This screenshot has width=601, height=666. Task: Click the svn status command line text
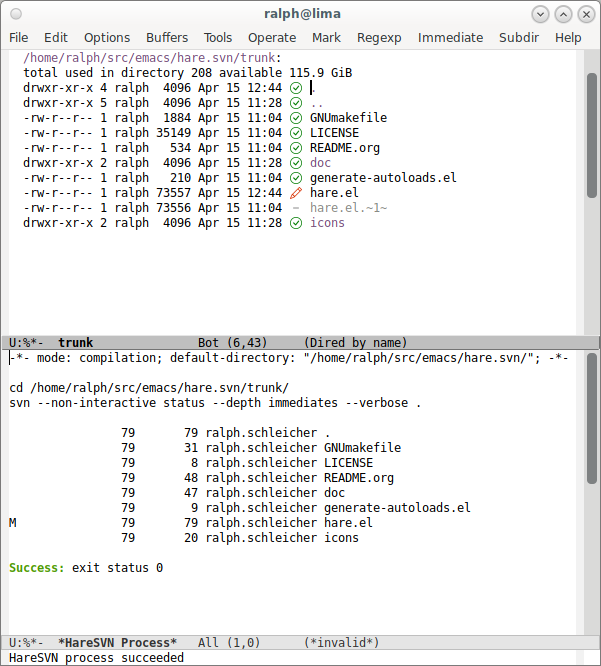point(215,403)
